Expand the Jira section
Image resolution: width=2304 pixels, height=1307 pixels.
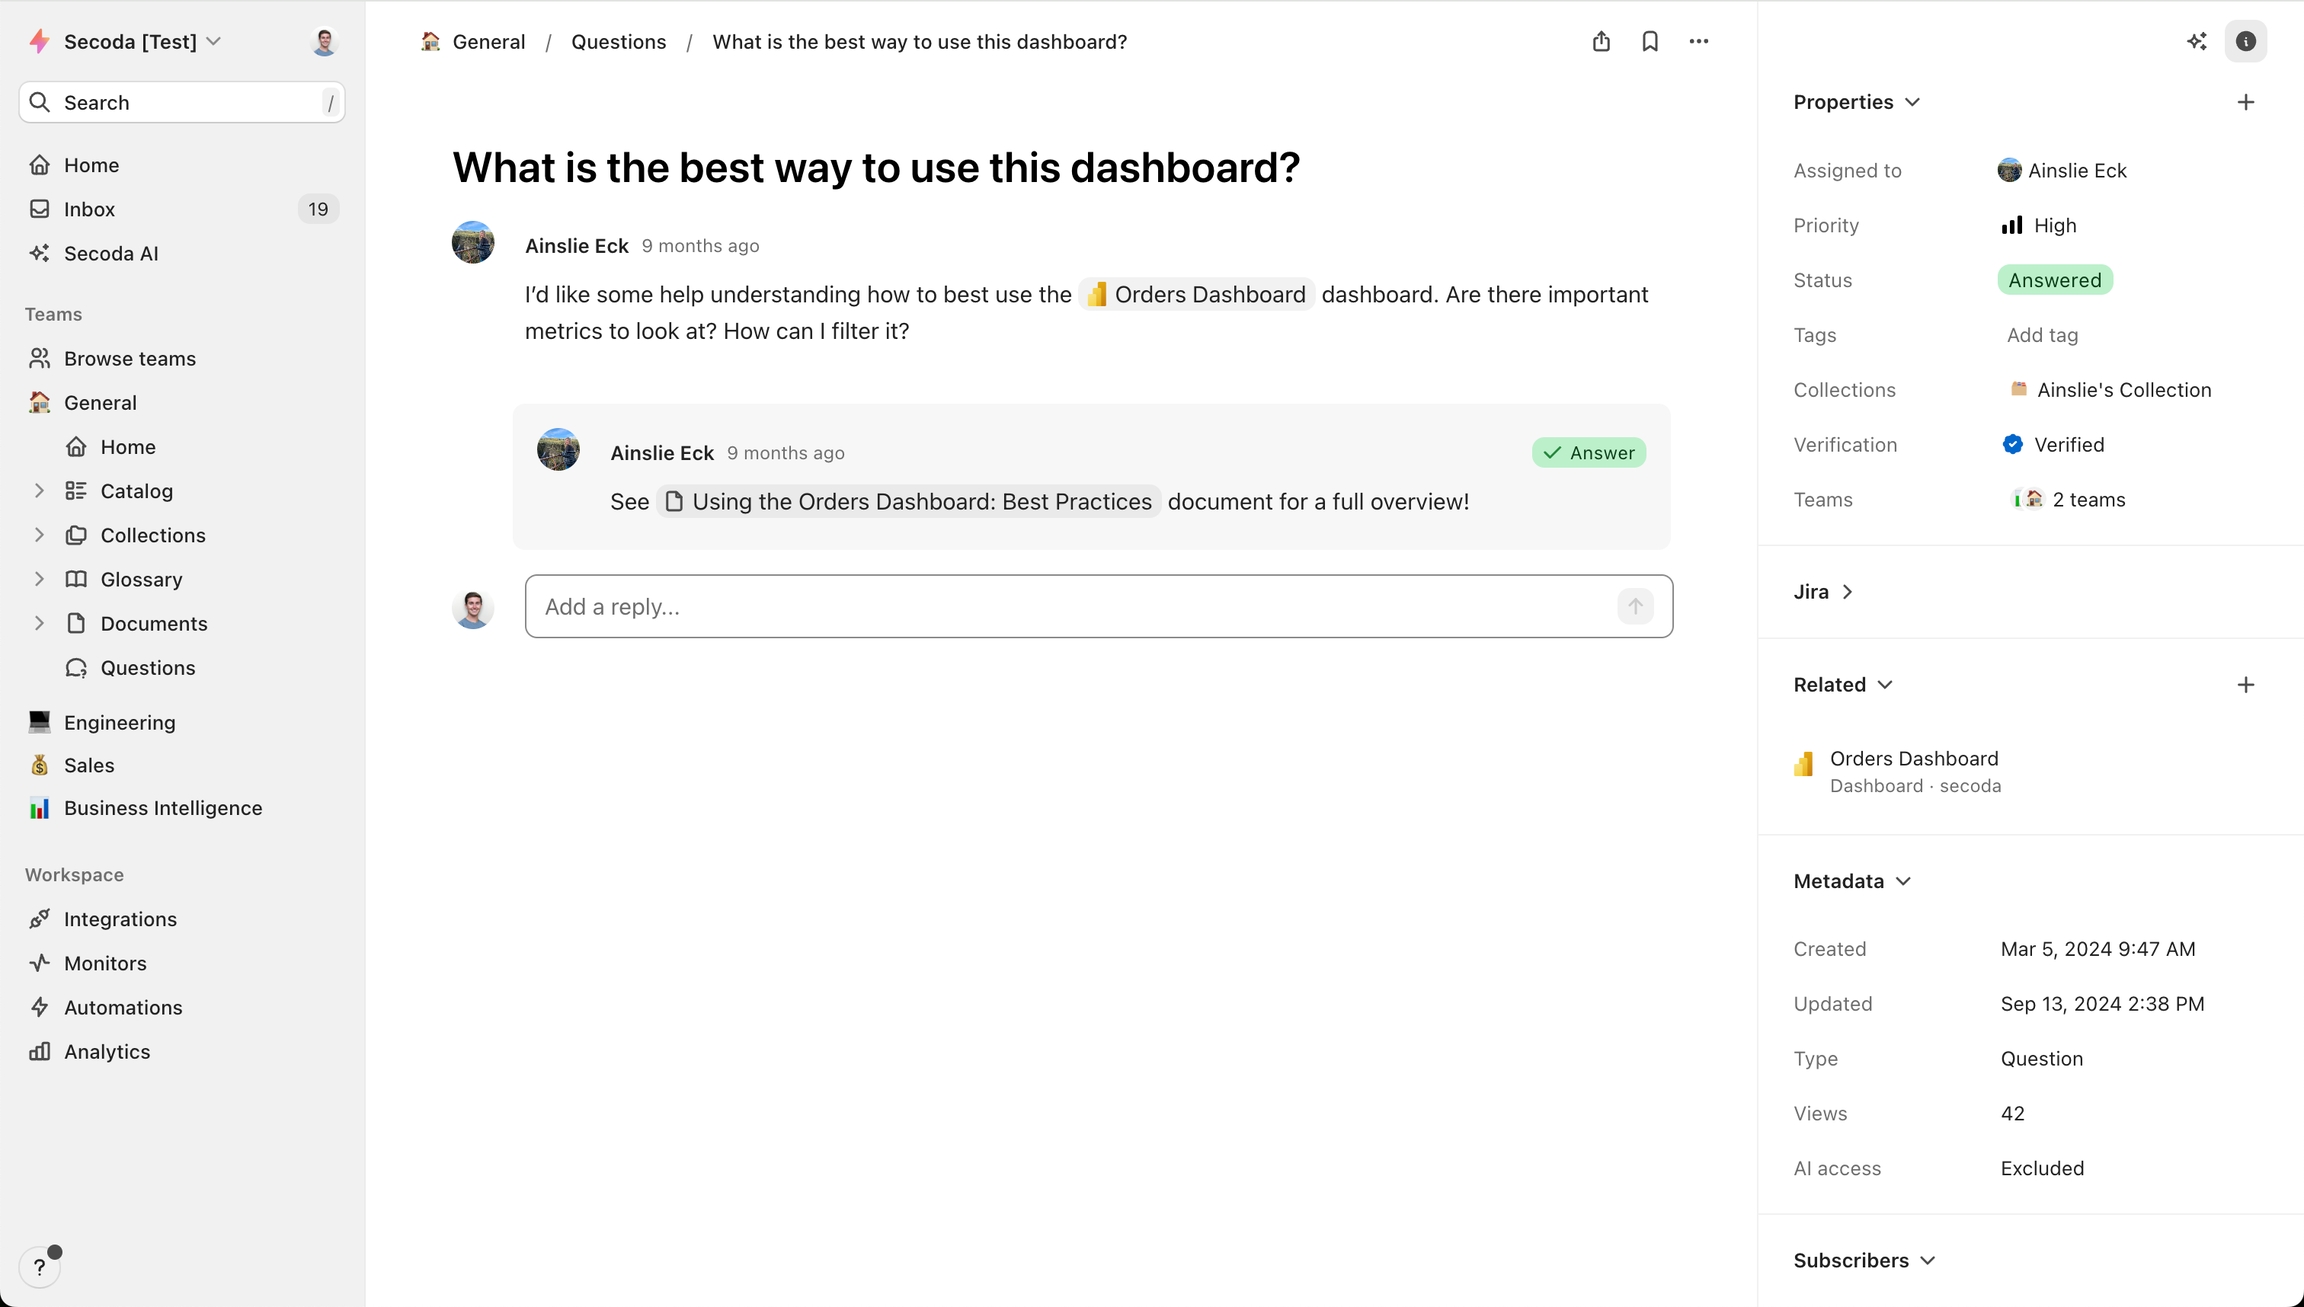tap(1823, 592)
